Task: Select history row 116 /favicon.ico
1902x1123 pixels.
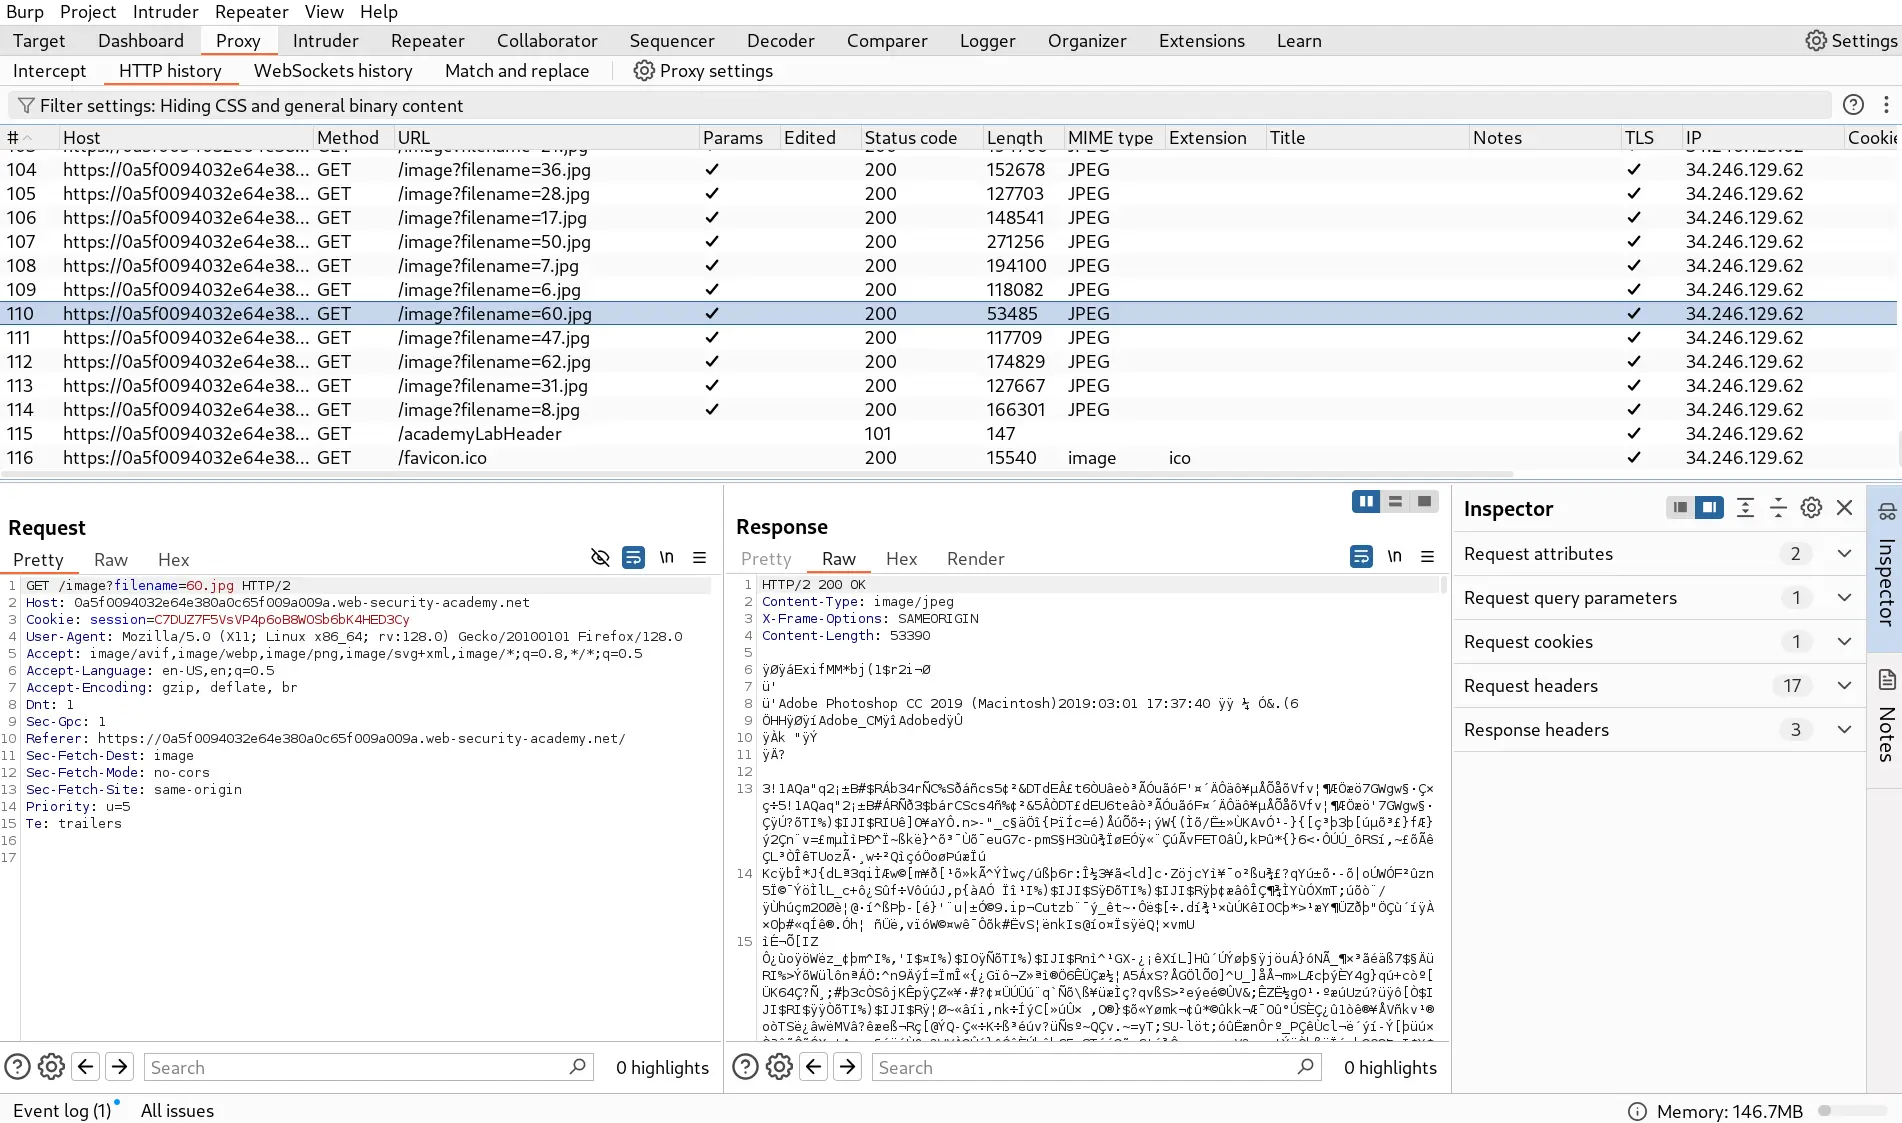Action: coord(948,458)
